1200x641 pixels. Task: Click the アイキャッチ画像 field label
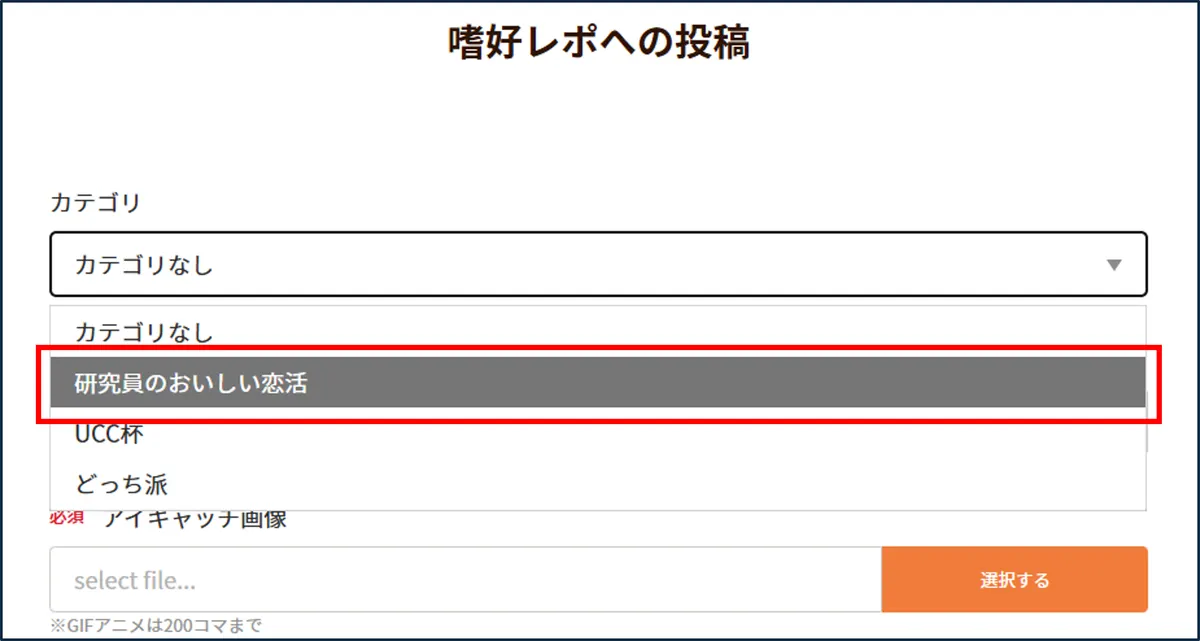(195, 519)
